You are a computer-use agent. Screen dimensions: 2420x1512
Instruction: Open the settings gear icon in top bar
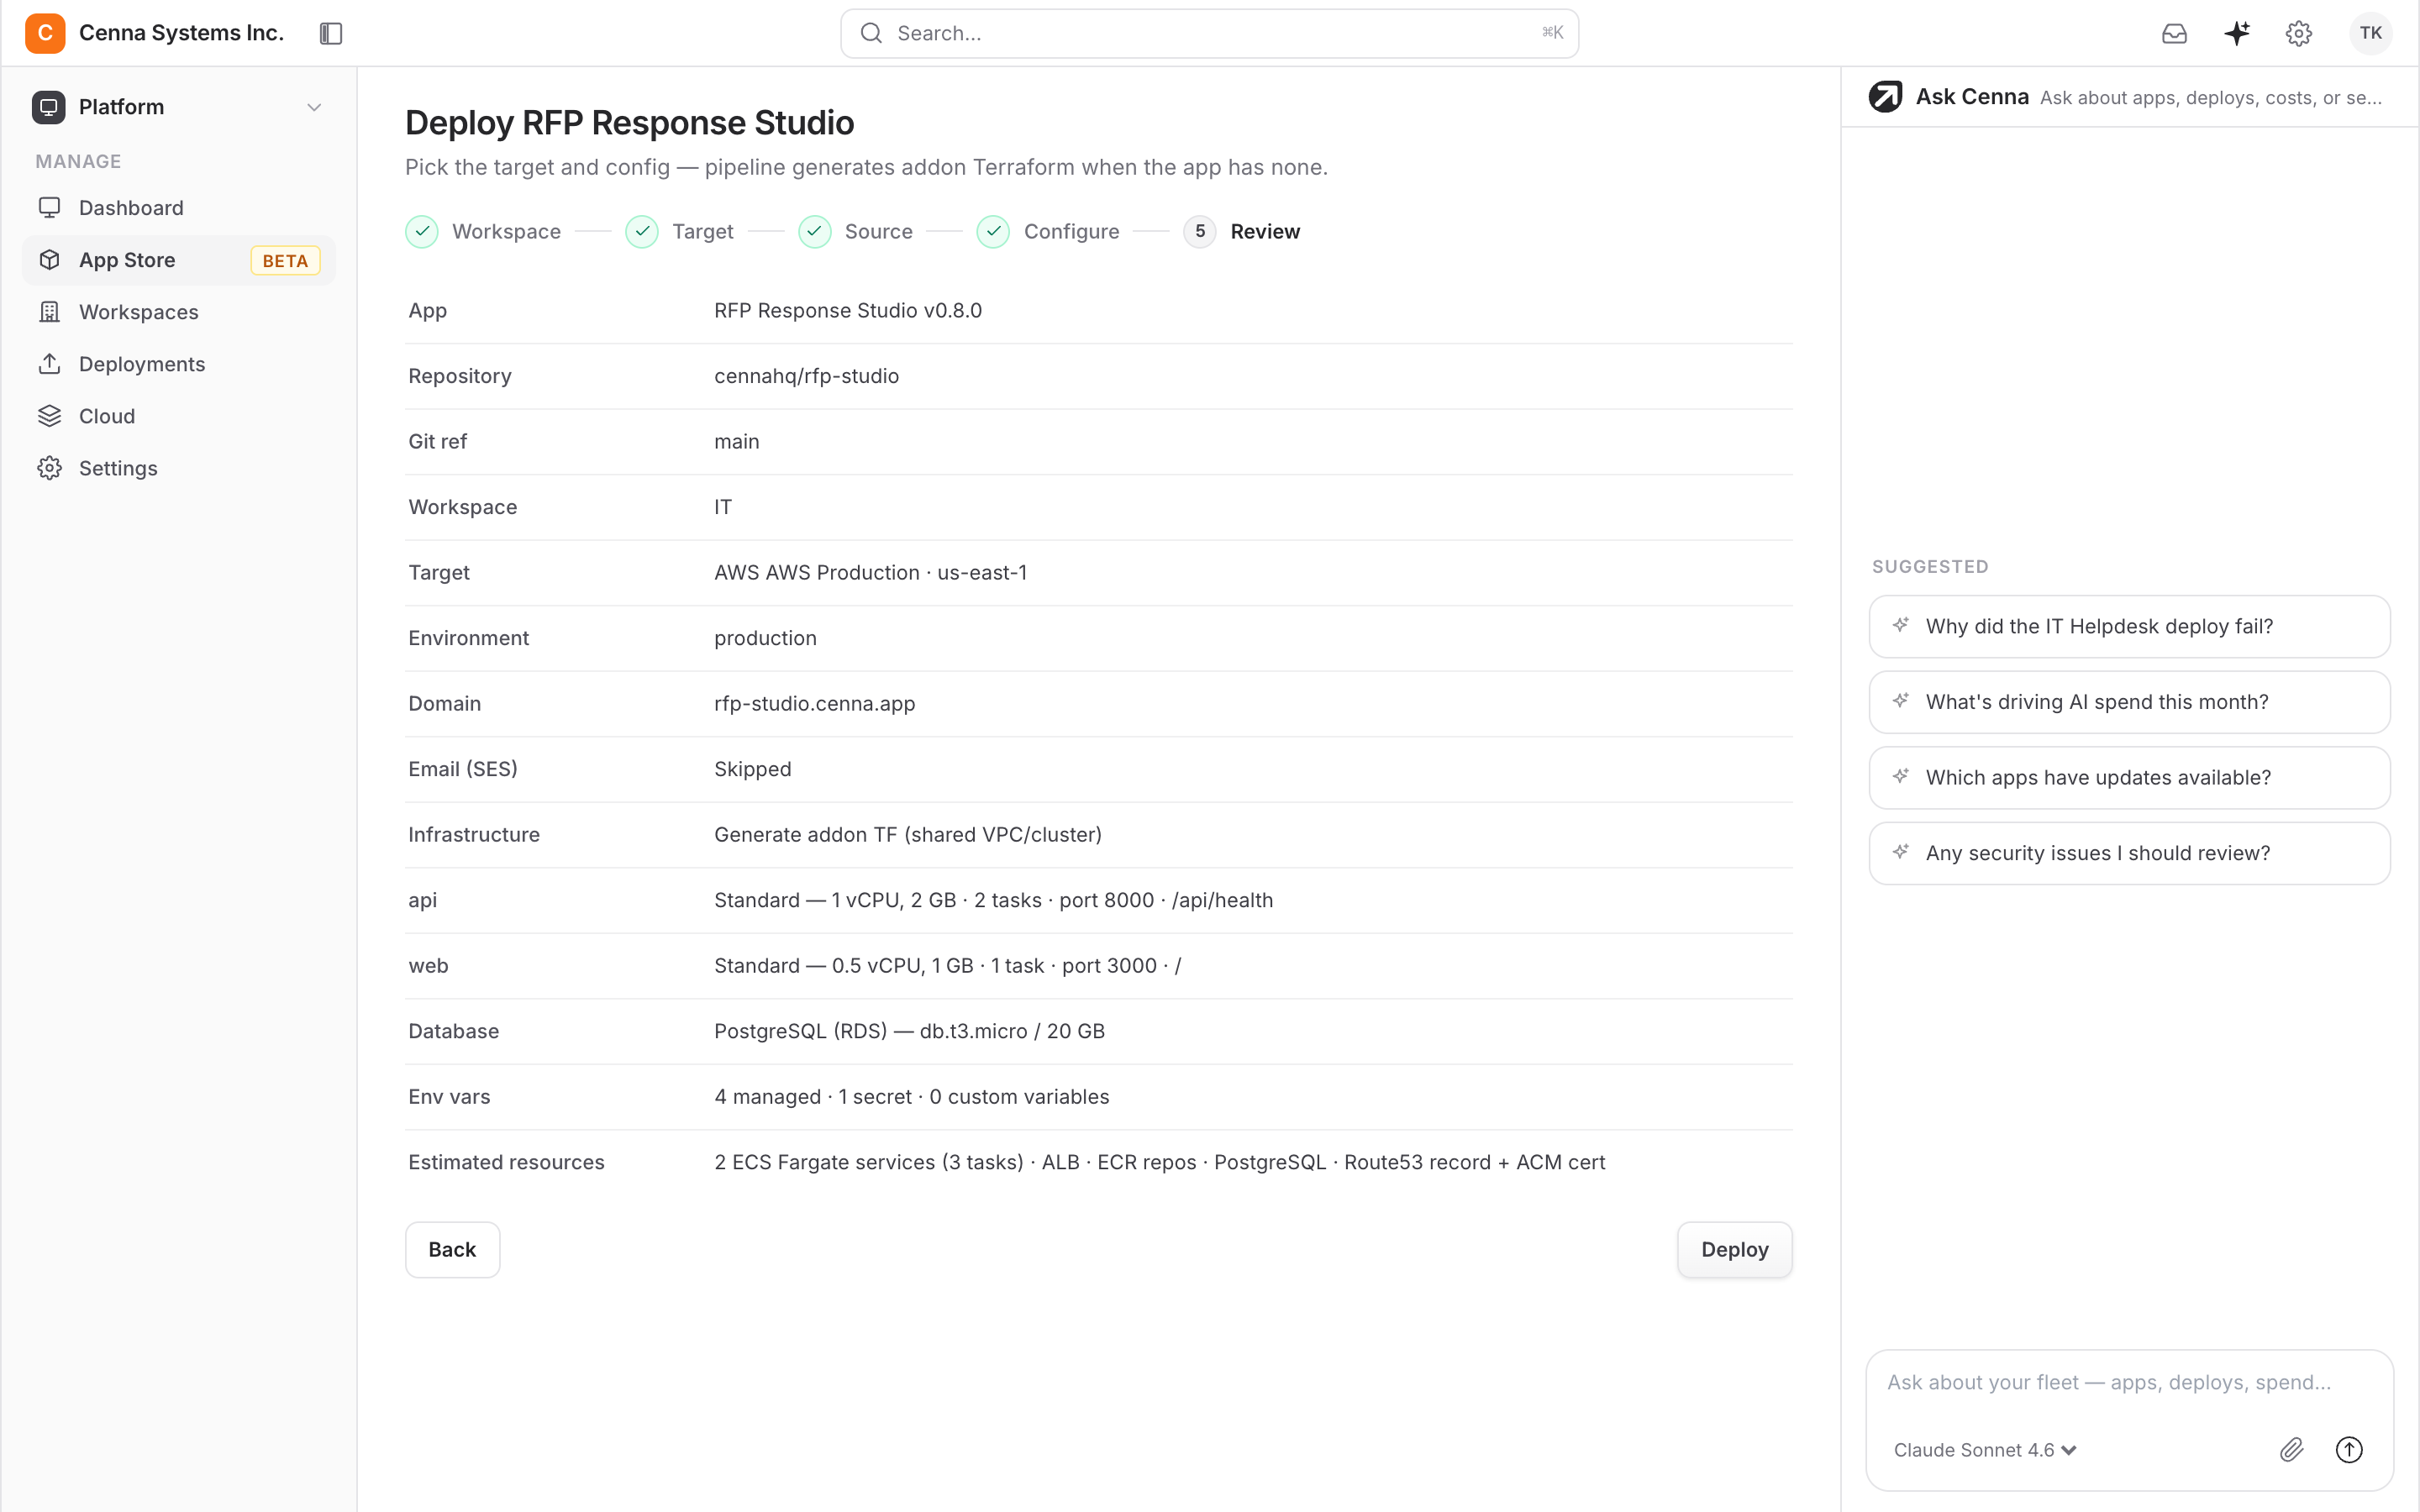point(2299,33)
